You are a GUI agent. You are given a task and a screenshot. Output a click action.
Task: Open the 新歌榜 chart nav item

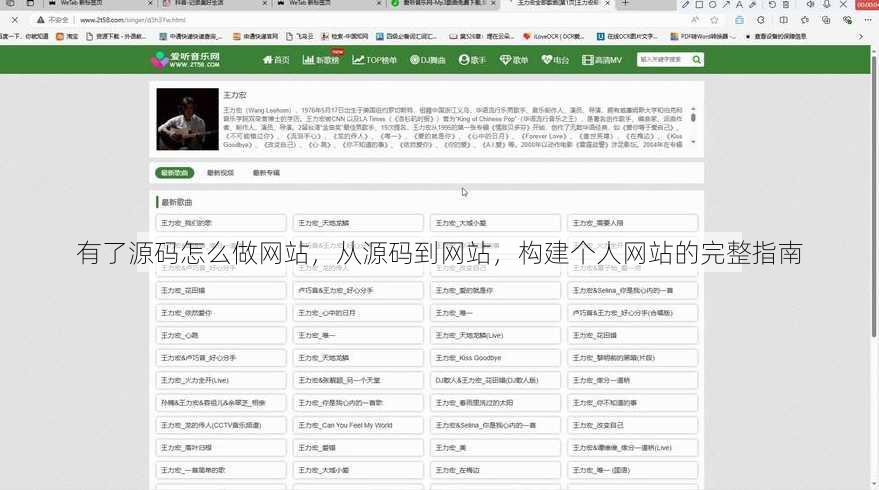[x=321, y=59]
